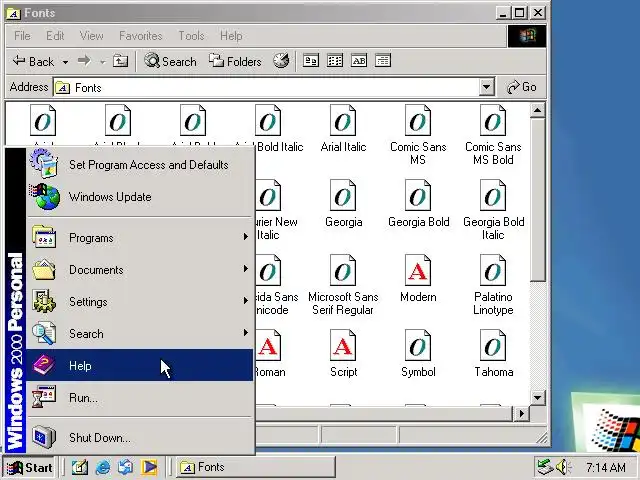Launch Internet Explorer from Quick Launch
Viewport: 640px width, 480px height.
[103, 467]
